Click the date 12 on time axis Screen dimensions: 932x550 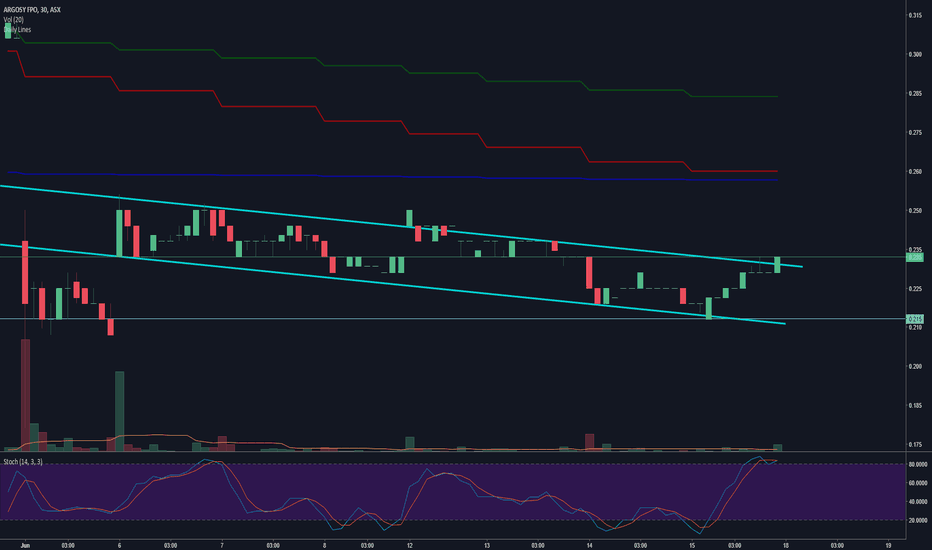pos(410,545)
